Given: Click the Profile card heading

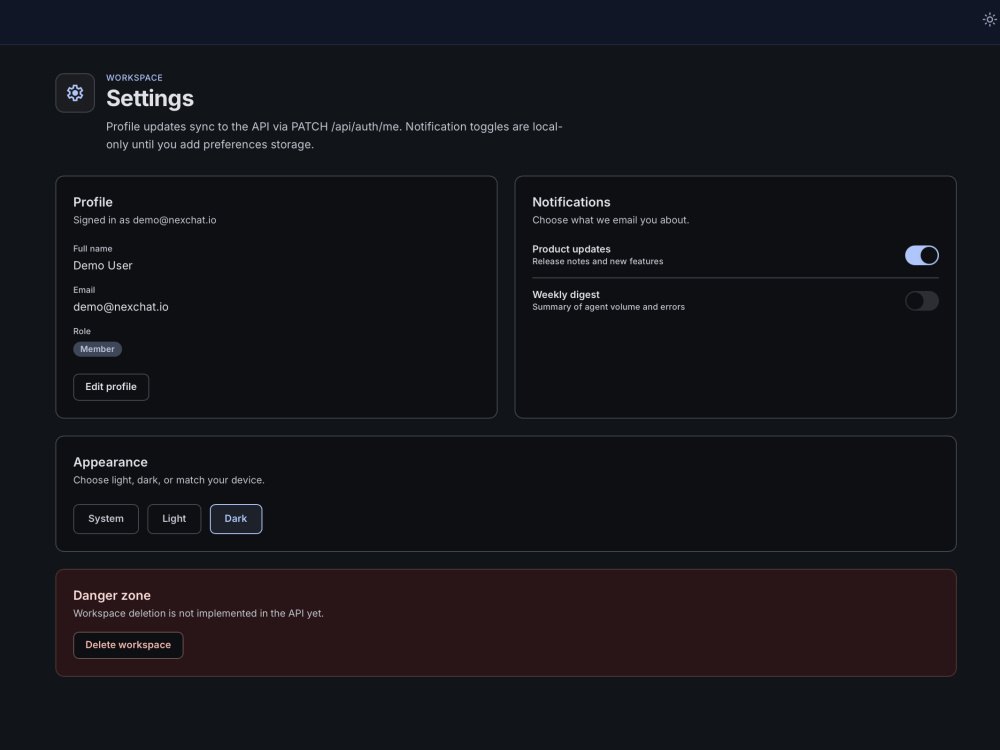Looking at the screenshot, I should pos(93,202).
